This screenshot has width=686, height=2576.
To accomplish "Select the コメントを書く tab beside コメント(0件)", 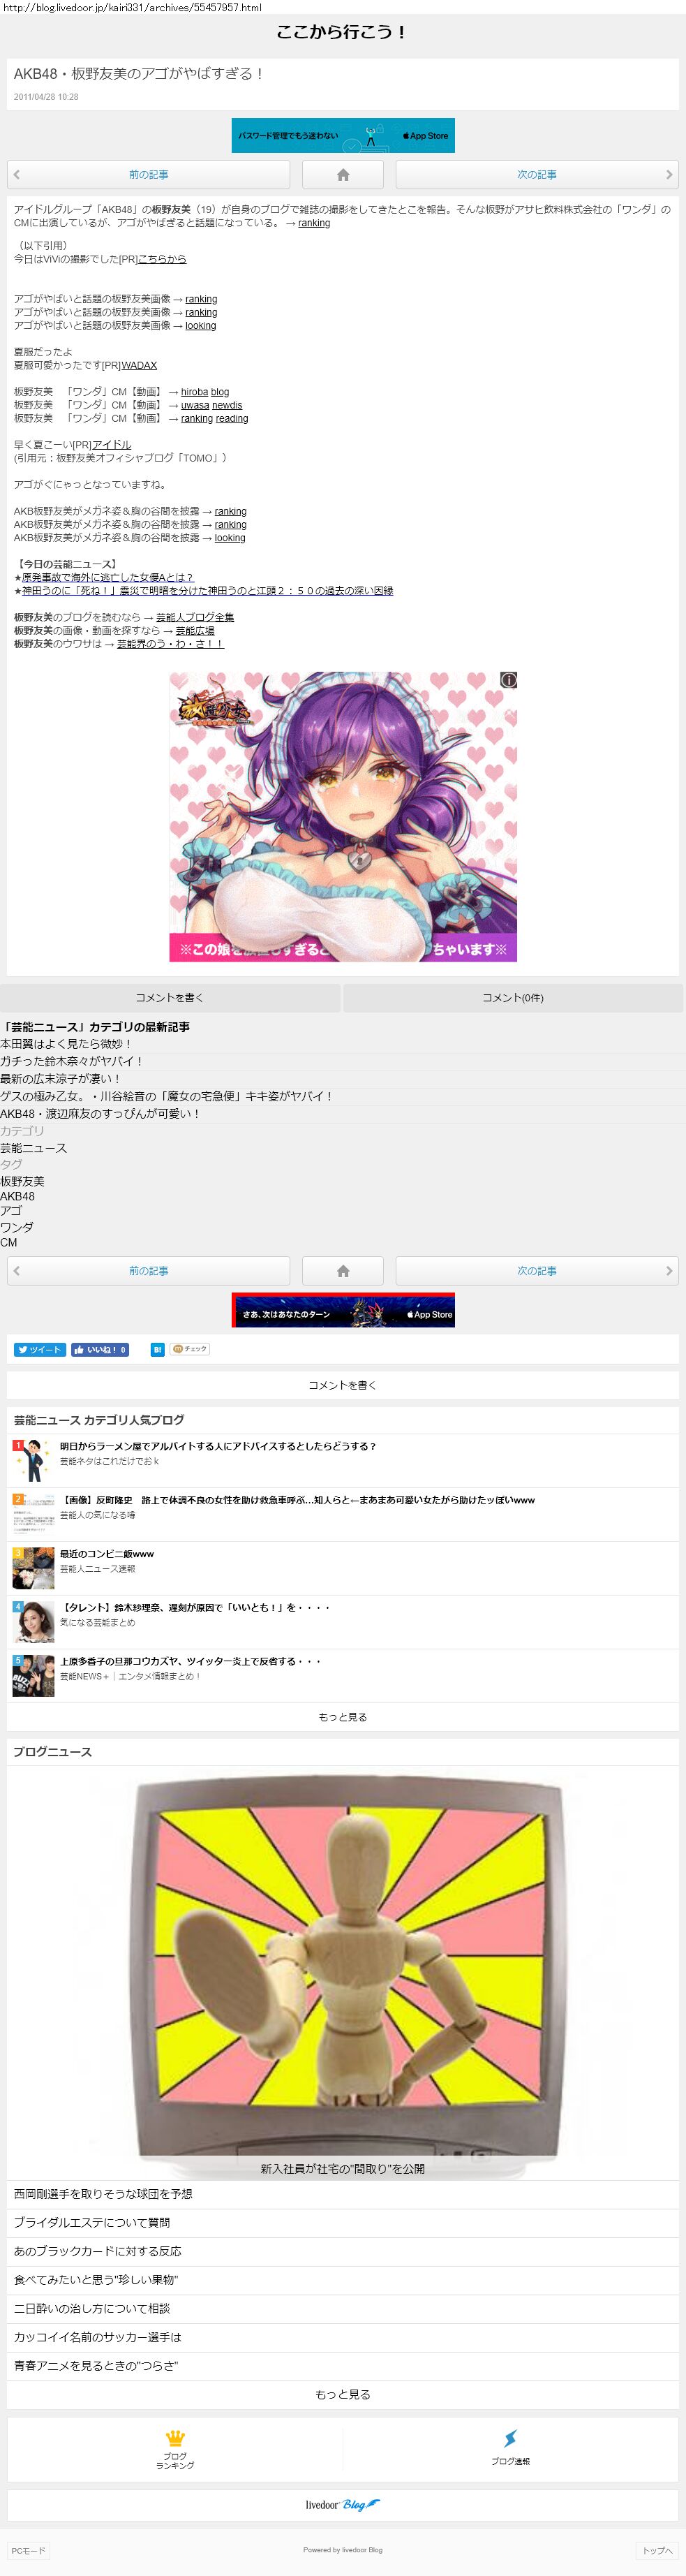I will [x=170, y=997].
